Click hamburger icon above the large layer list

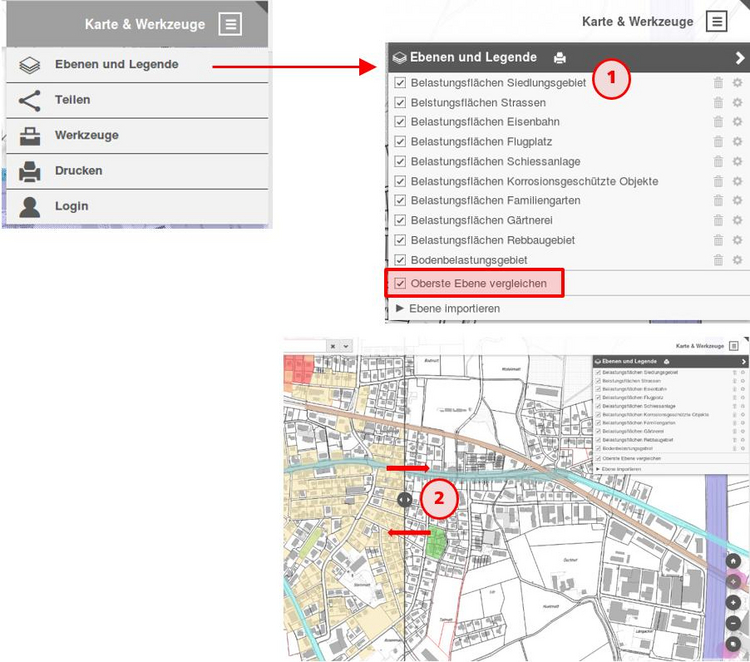pyautogui.click(x=717, y=21)
